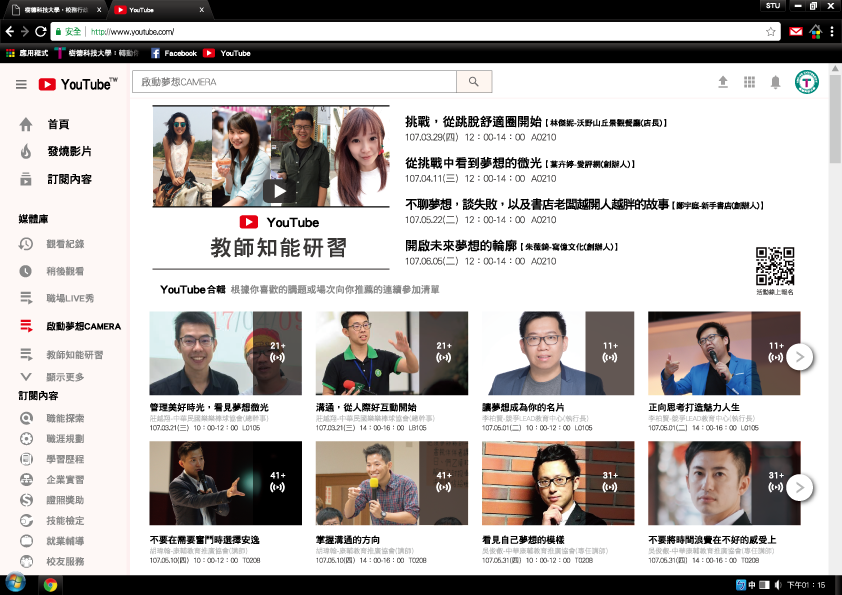Open Windows Start button

14,584
